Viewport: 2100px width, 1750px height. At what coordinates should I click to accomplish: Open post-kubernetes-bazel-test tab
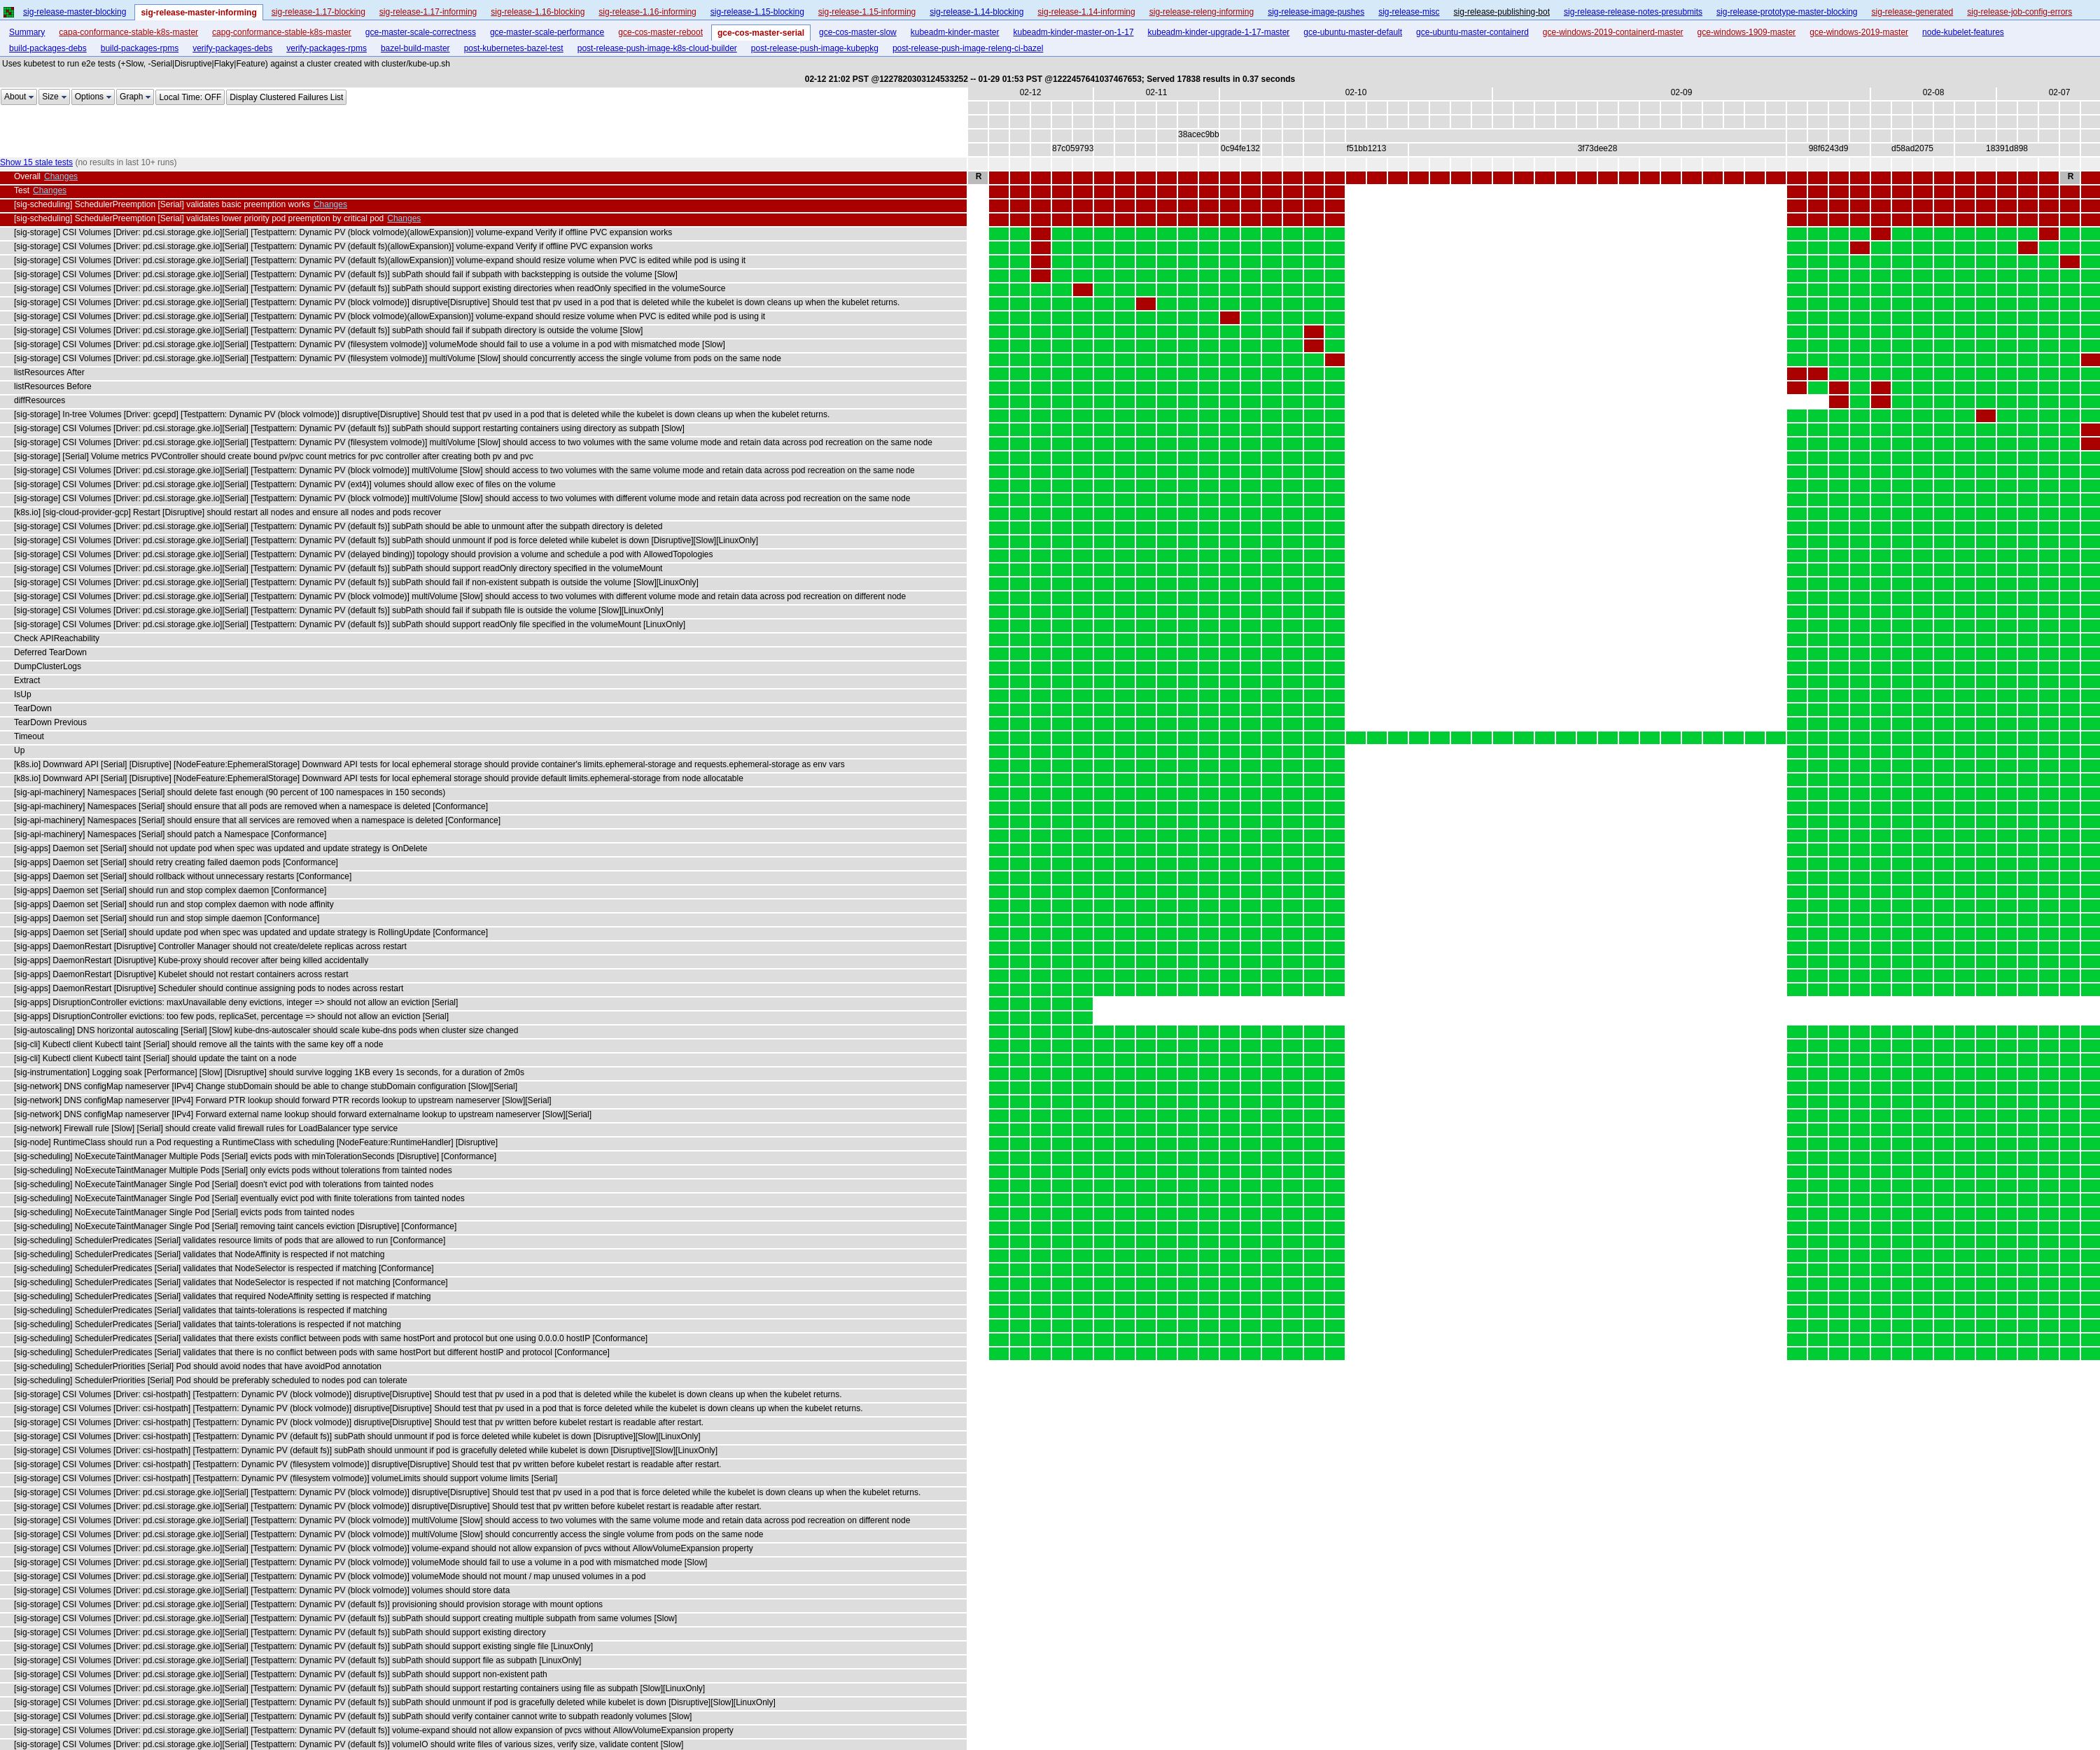513,48
